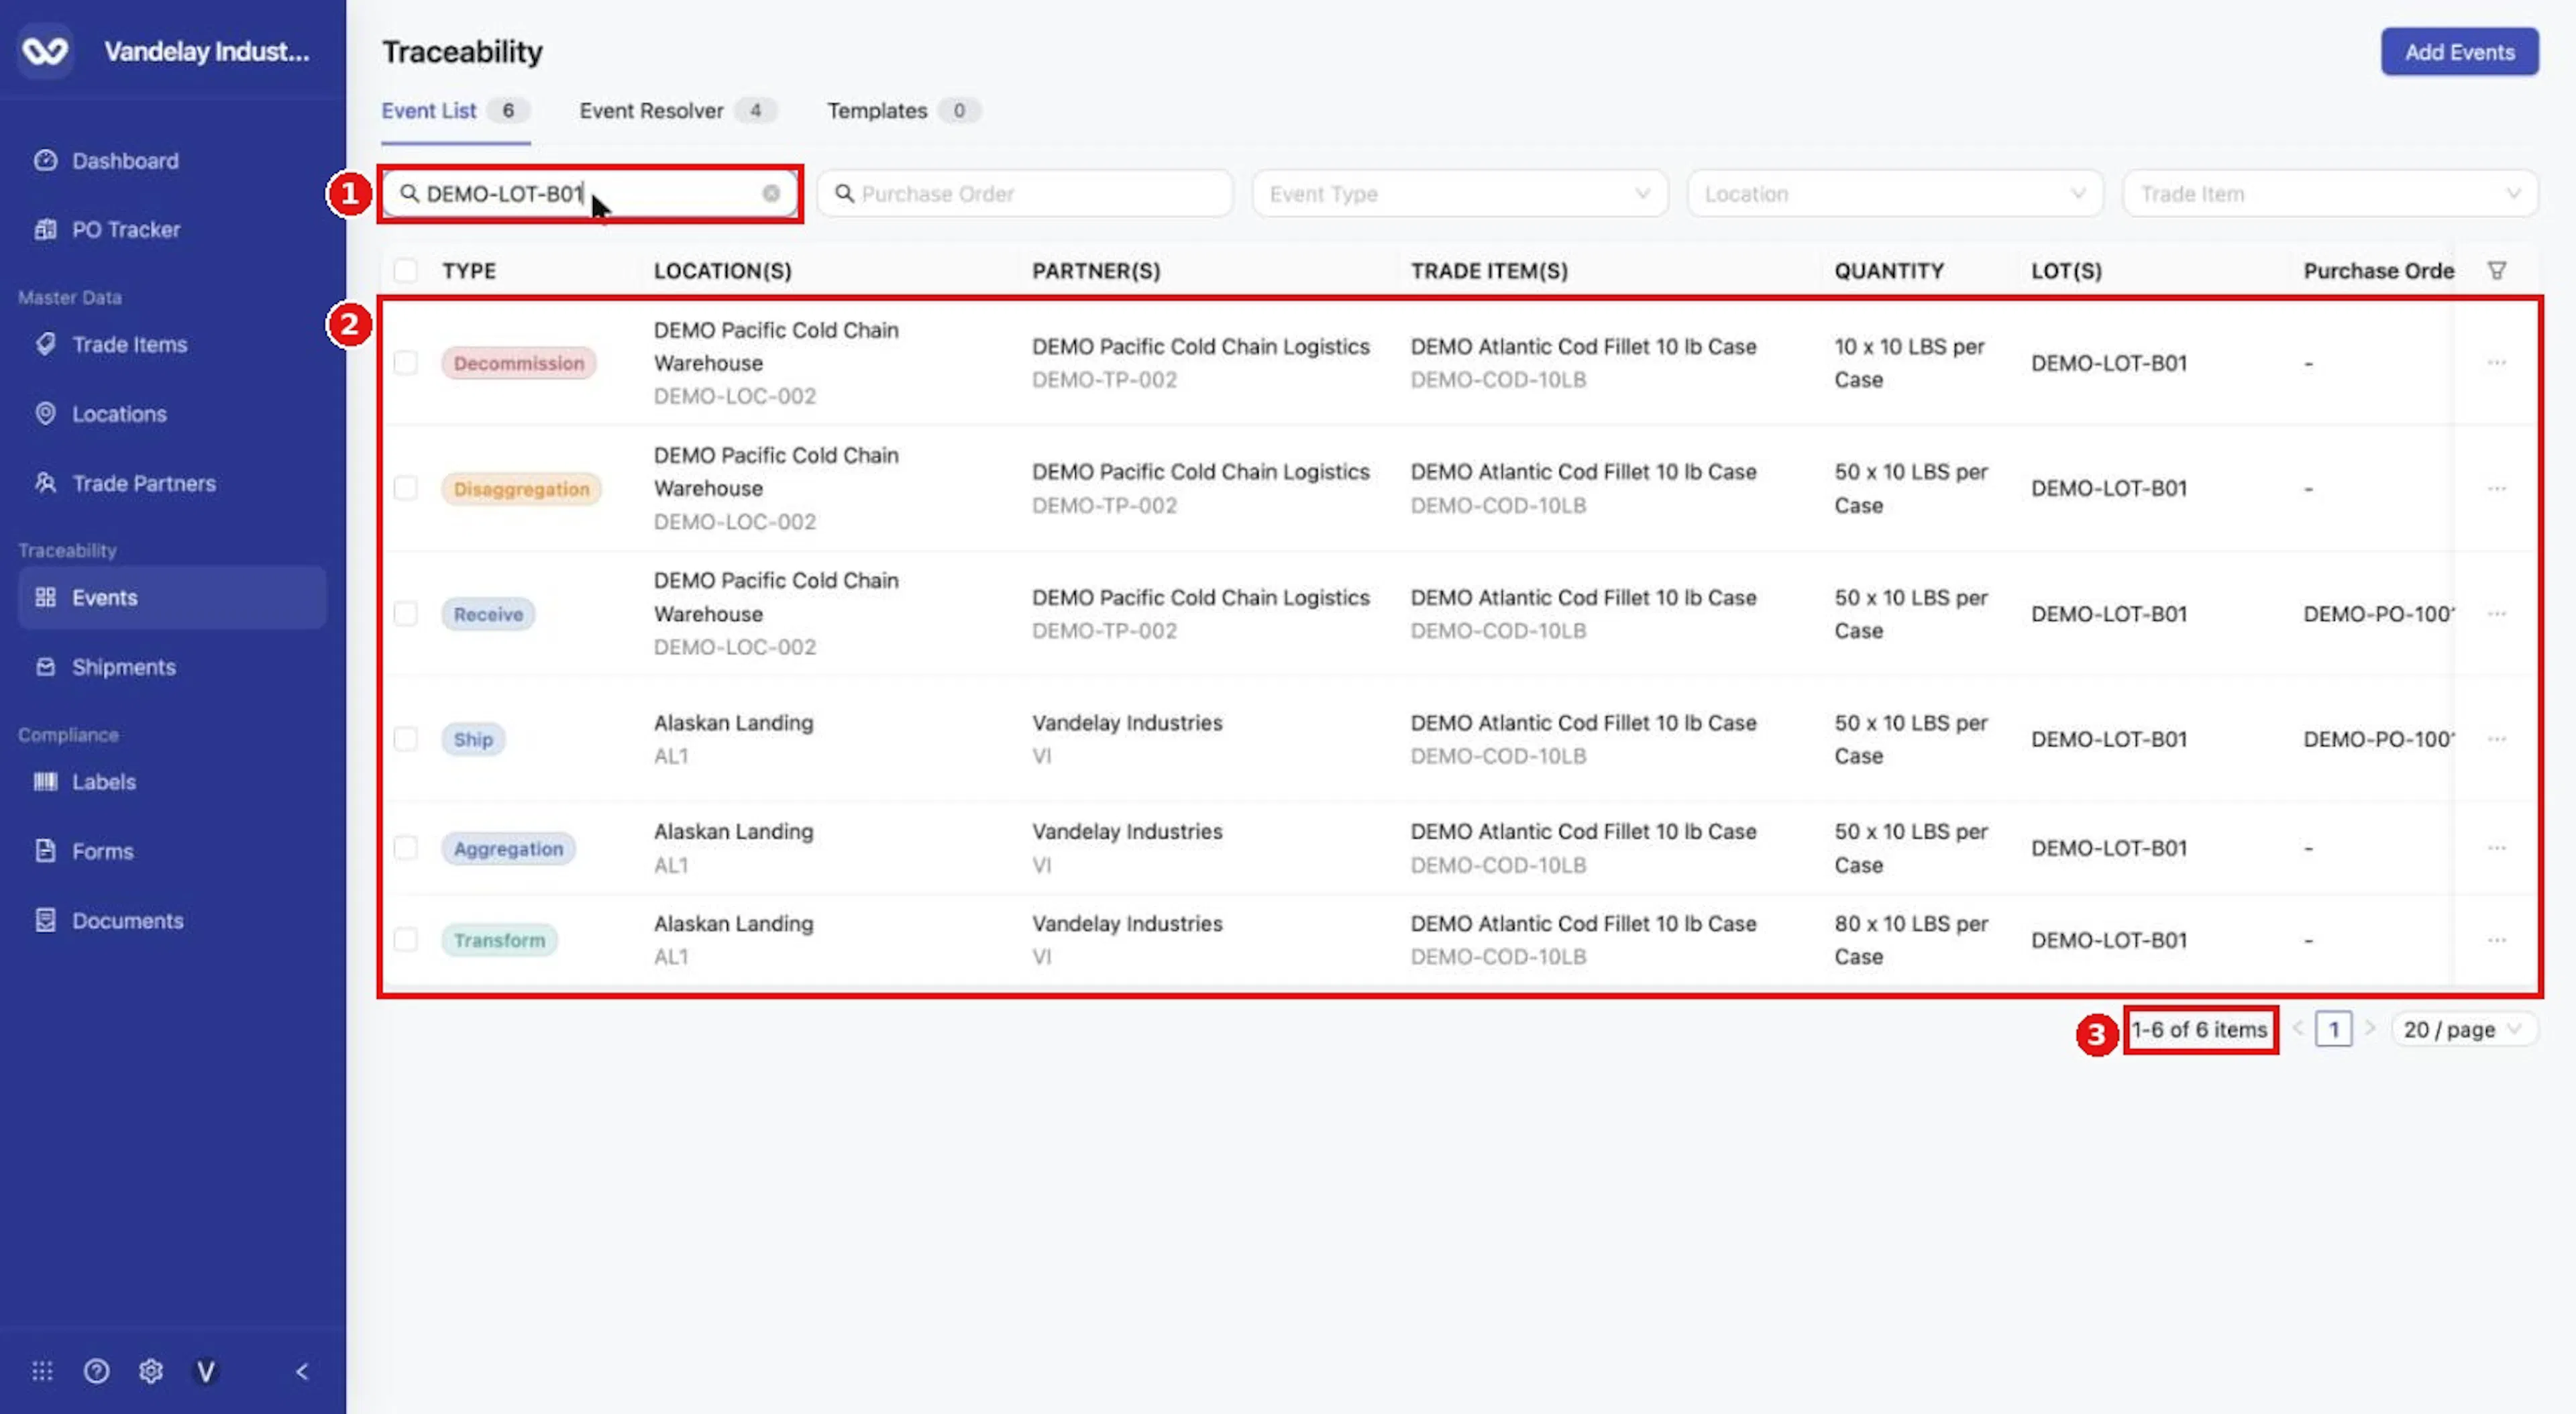Clear the DEMO-LOT-B01 search field
This screenshot has width=2576, height=1414.
coord(771,193)
